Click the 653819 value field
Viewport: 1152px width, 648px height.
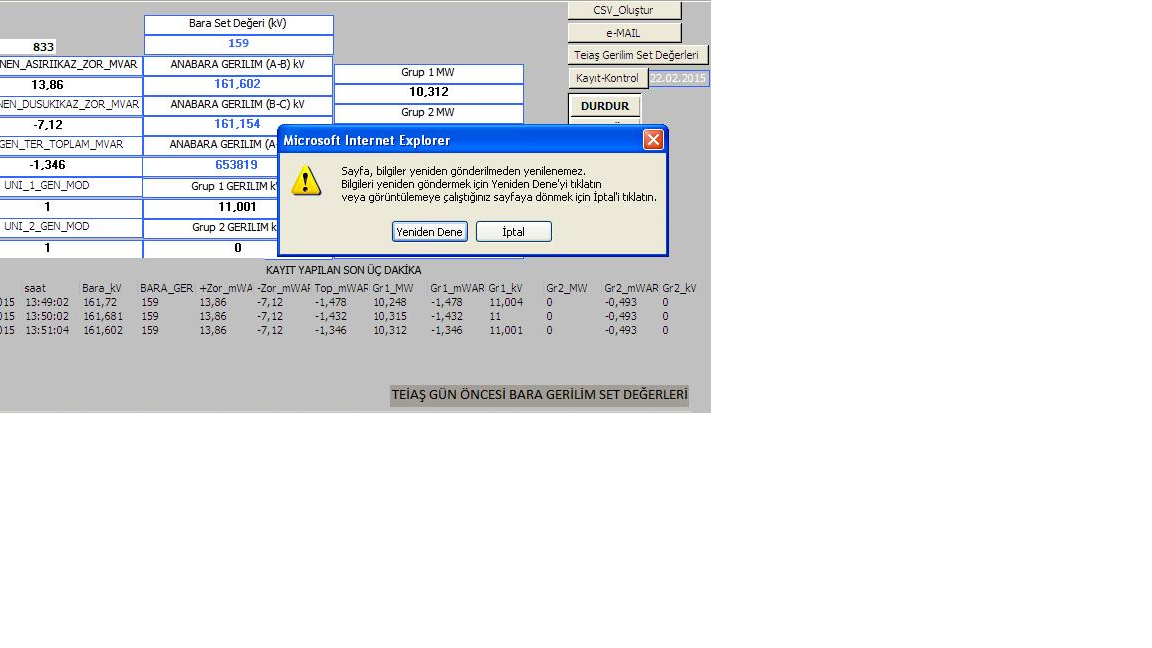237,165
